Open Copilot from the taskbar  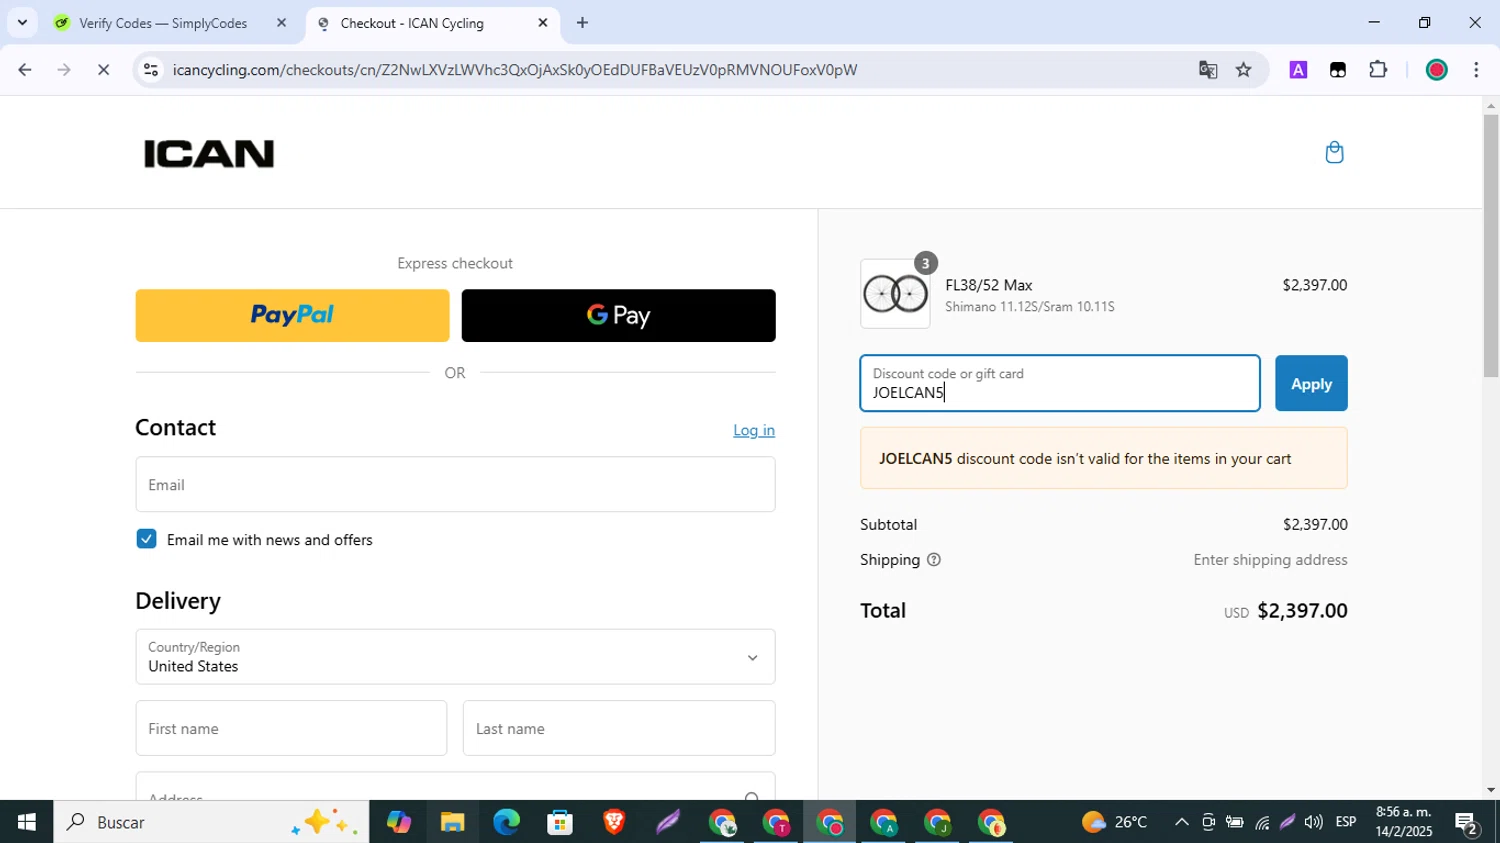click(x=399, y=822)
